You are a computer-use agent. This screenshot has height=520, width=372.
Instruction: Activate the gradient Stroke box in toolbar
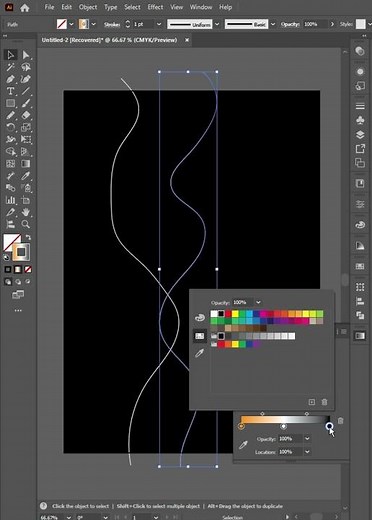point(21,252)
